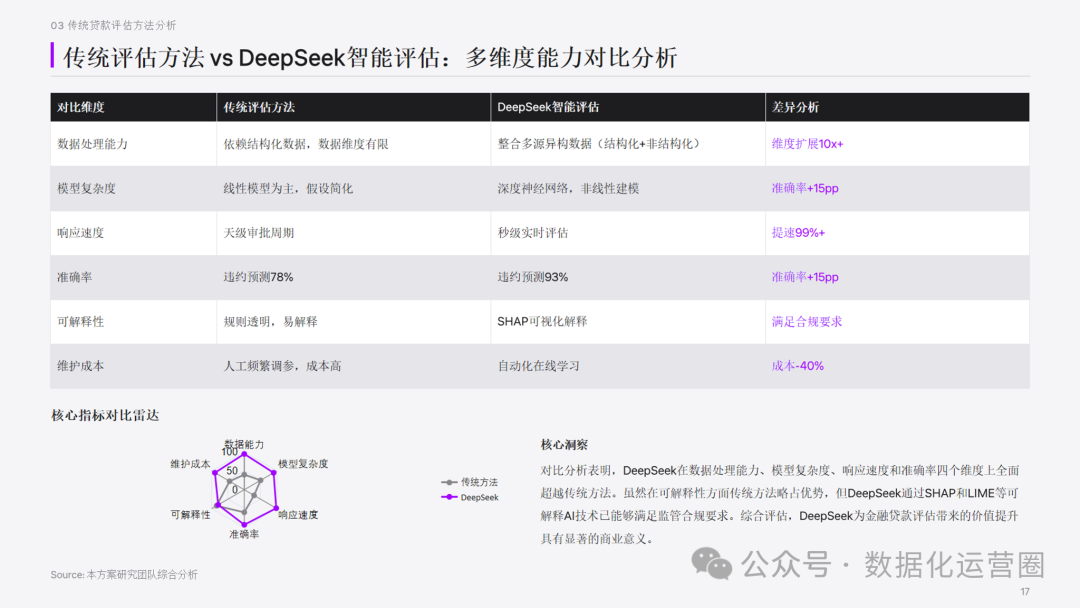Viewport: 1080px width, 608px height.
Task: Select the cell '线性模型为主，假设简化'
Action: pos(288,189)
